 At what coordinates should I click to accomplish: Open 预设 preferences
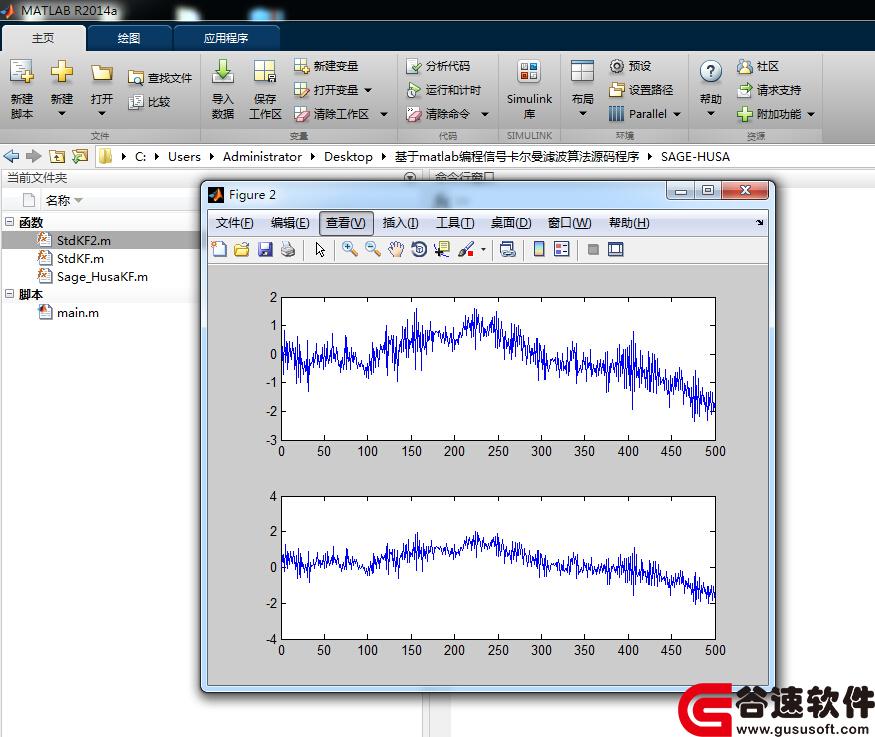pos(630,66)
